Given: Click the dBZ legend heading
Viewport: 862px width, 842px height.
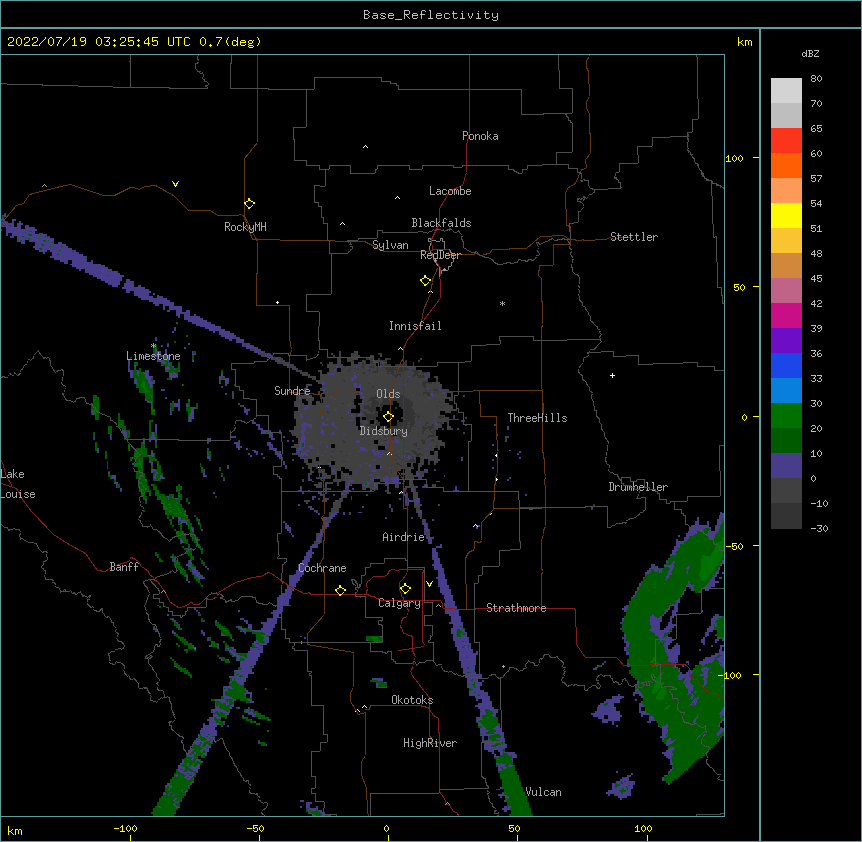Looking at the screenshot, I should click(810, 54).
